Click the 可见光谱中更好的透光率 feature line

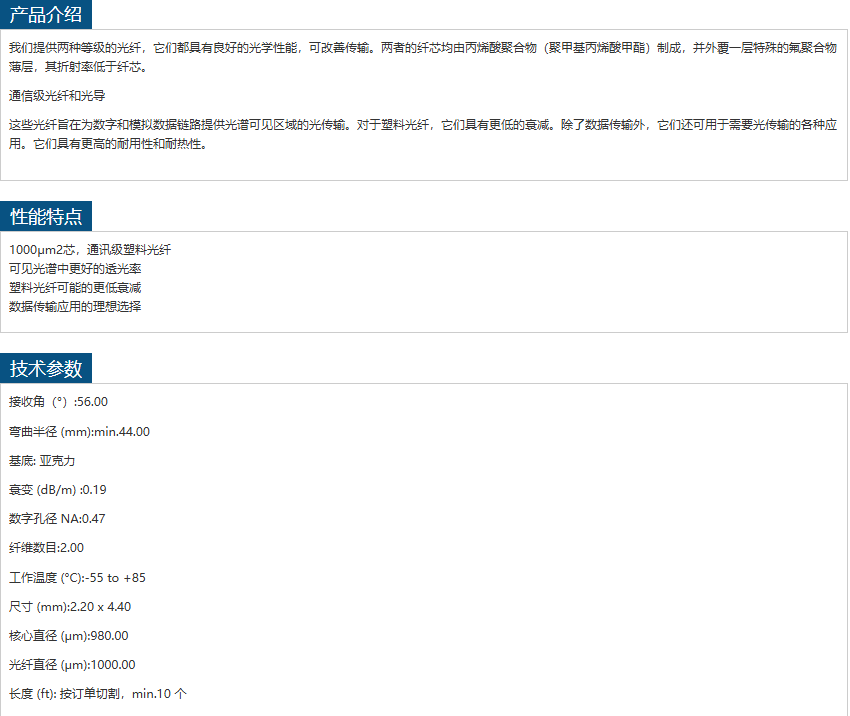(x=75, y=269)
